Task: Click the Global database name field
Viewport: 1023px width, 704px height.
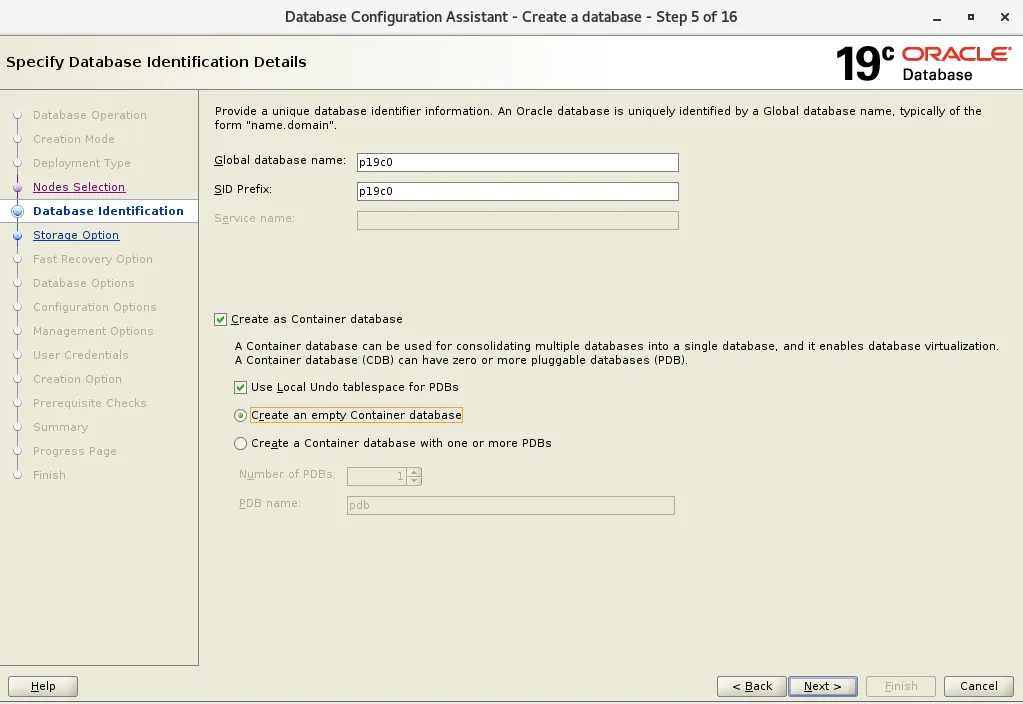Action: click(517, 161)
